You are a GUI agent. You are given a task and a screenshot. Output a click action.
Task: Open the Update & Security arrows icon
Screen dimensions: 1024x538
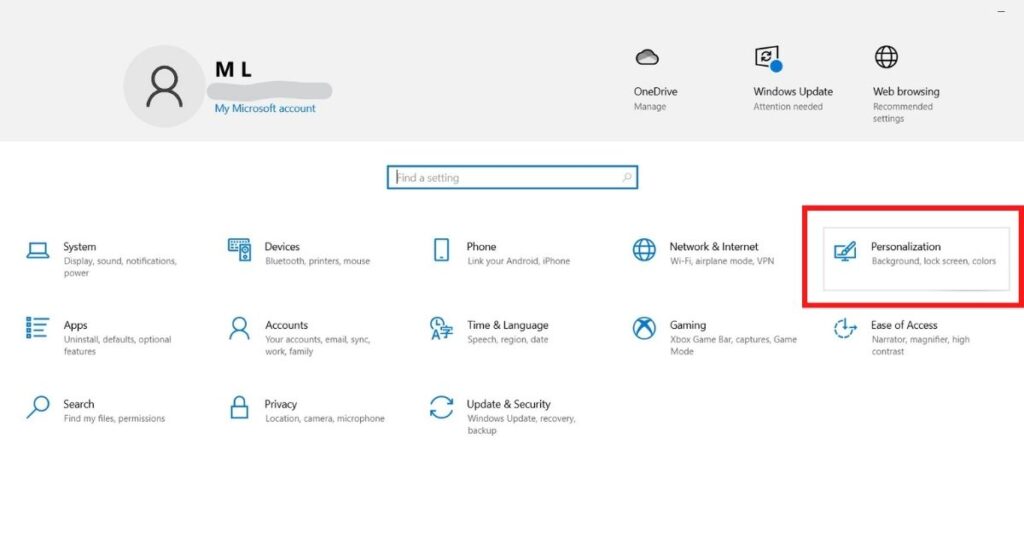(441, 407)
